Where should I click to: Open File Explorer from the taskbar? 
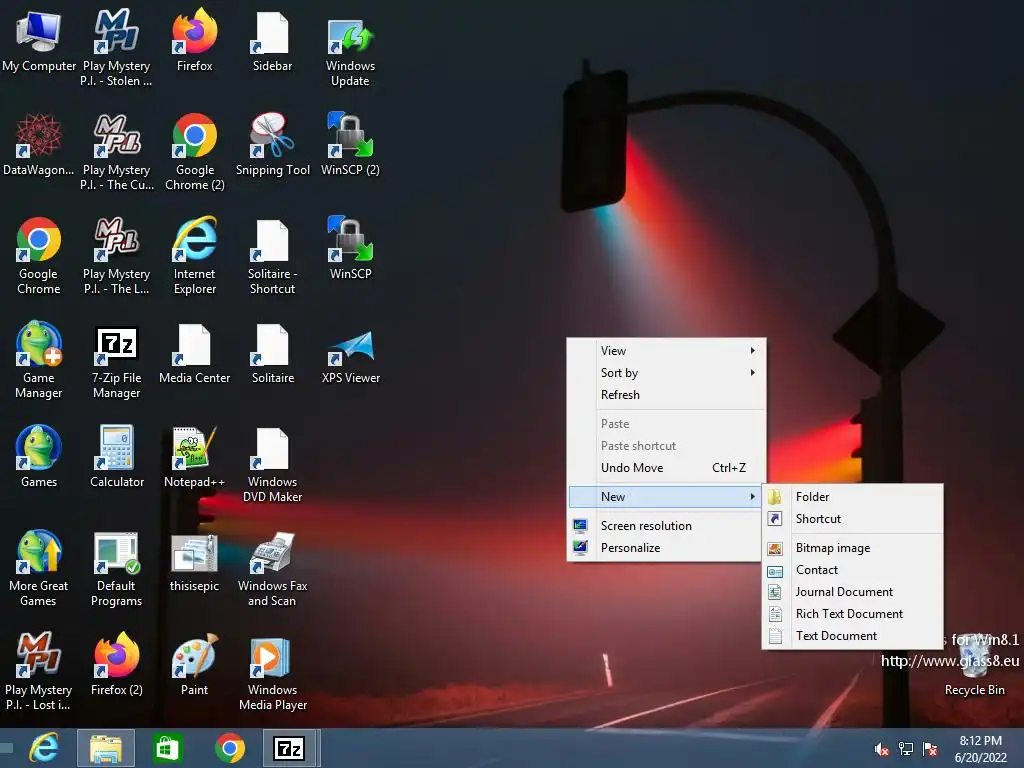pos(106,748)
